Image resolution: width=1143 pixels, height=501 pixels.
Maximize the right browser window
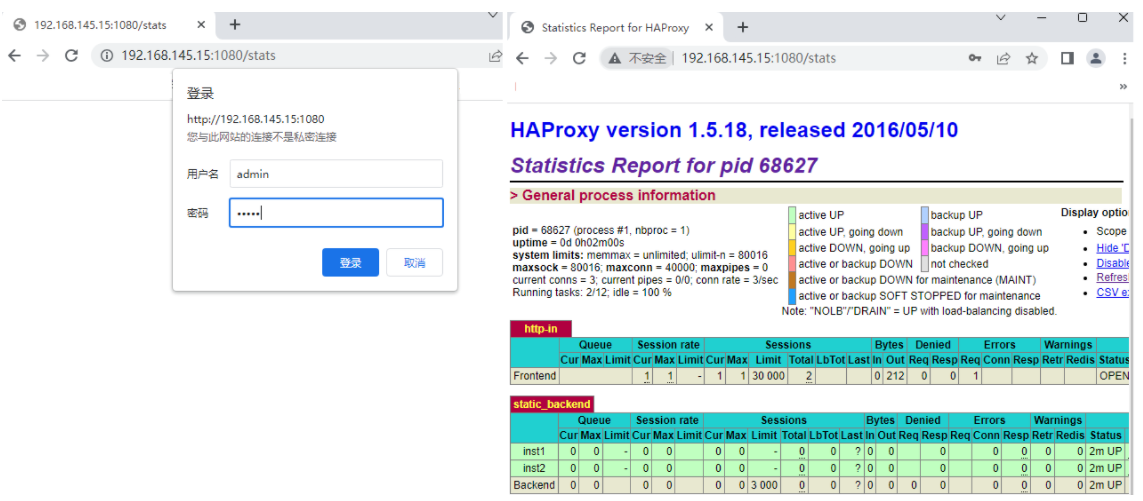pyautogui.click(x=1082, y=18)
